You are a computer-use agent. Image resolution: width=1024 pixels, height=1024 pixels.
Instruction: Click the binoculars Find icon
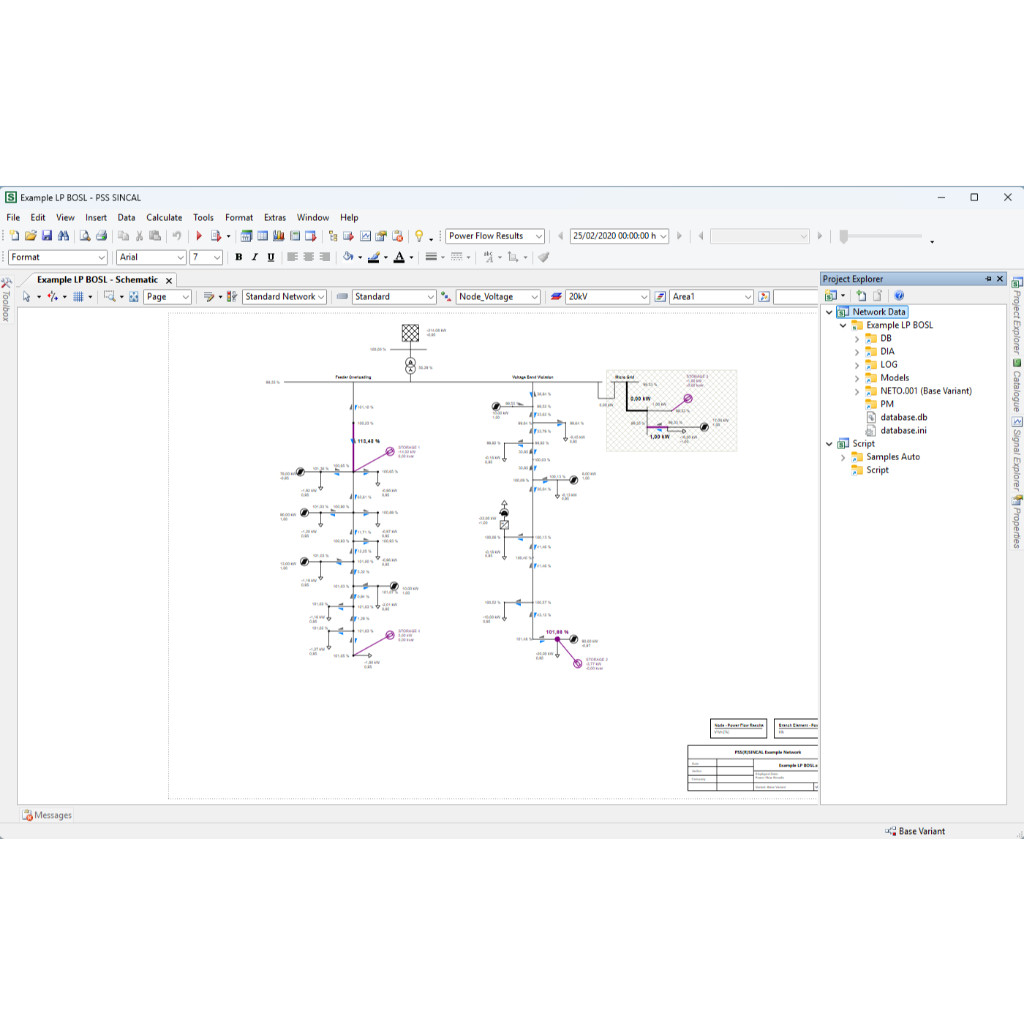pos(63,236)
